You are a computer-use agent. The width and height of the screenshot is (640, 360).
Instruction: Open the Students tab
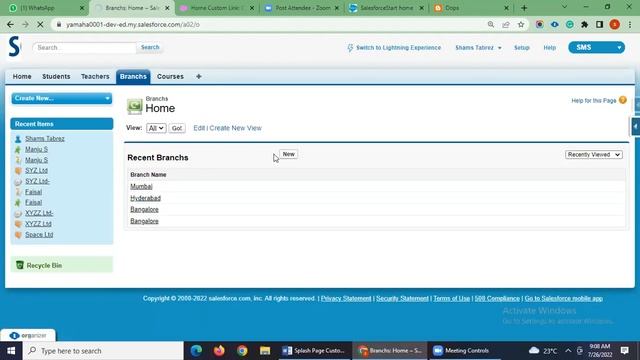point(56,76)
